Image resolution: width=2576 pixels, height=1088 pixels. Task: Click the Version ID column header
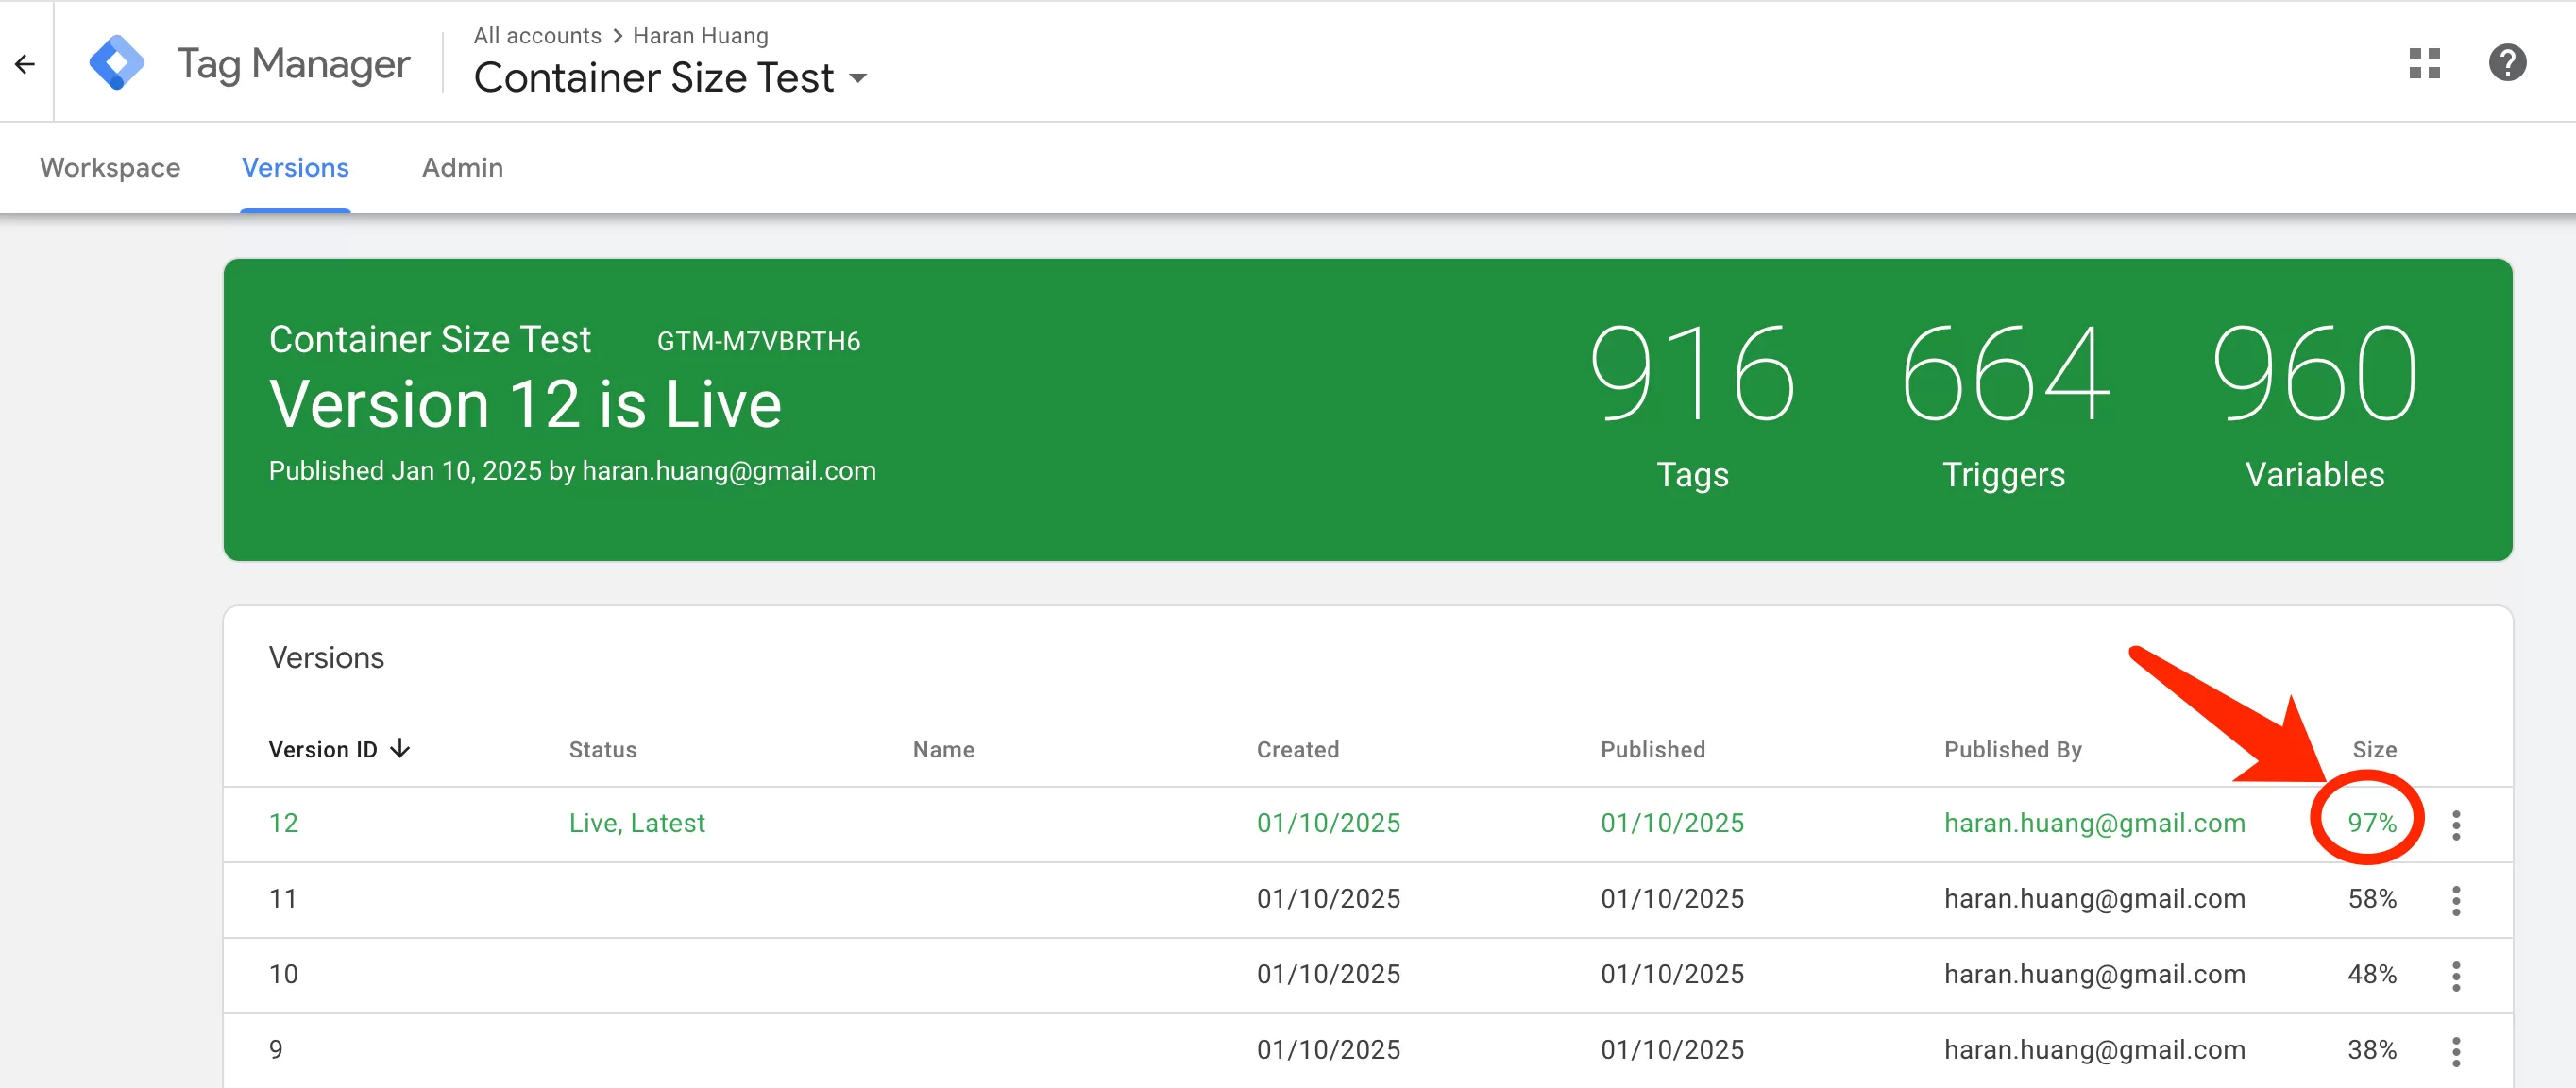click(x=323, y=749)
